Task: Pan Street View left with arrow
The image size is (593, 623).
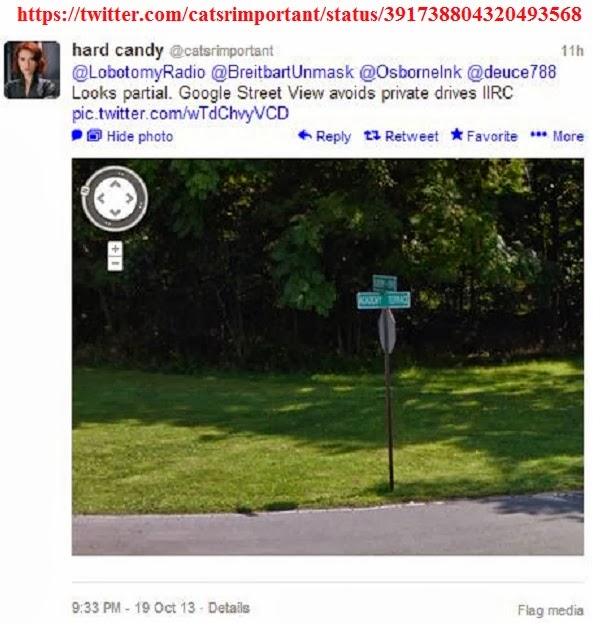Action: click(x=101, y=198)
